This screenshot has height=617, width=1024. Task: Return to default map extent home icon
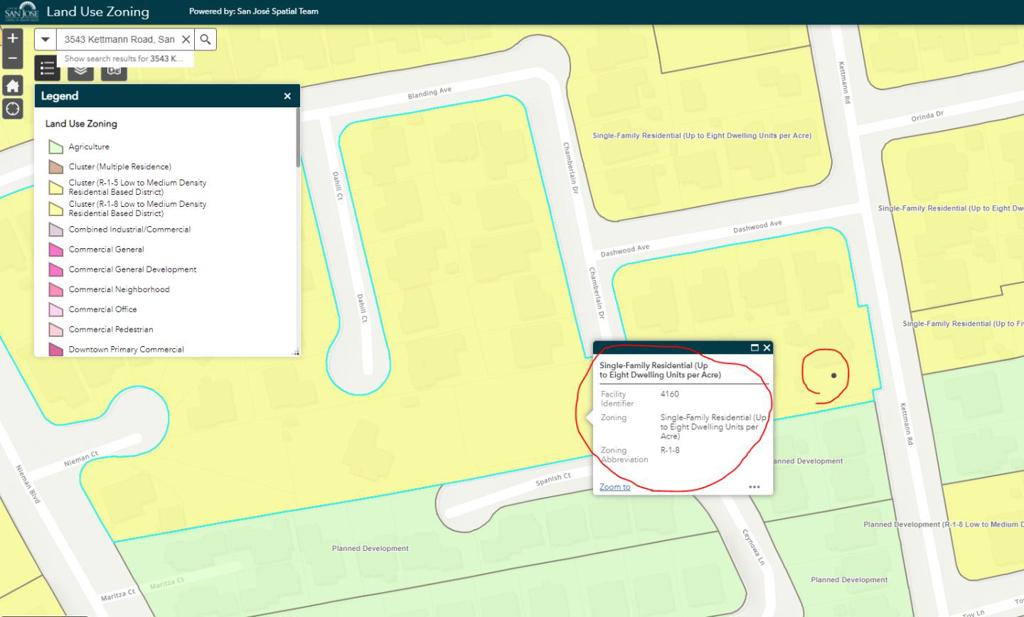(x=12, y=86)
